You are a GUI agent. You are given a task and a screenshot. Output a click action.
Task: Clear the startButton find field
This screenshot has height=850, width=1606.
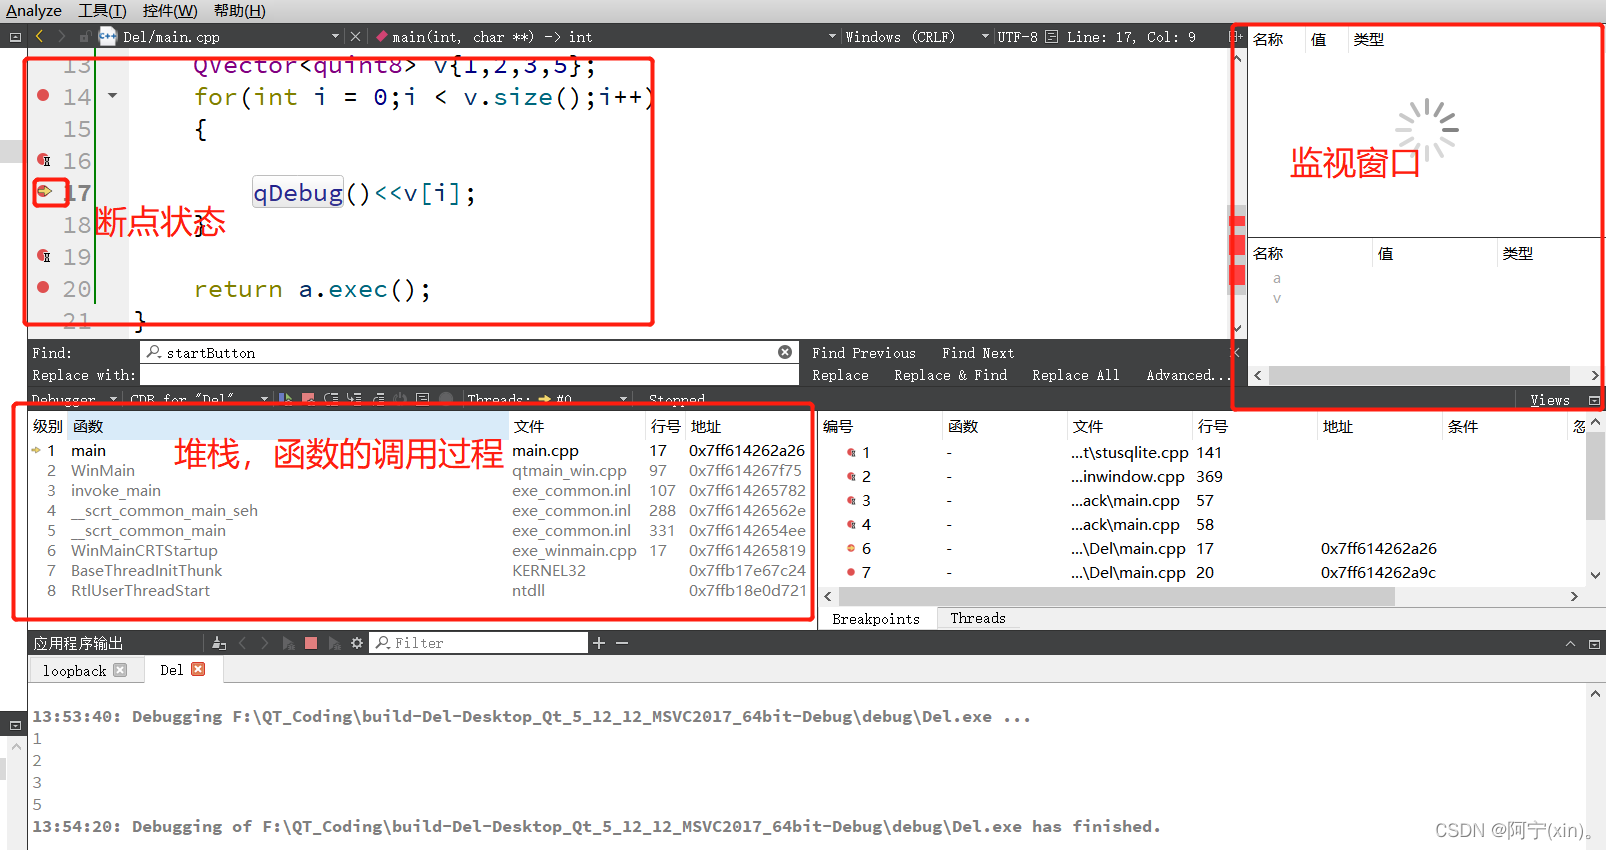(x=785, y=352)
